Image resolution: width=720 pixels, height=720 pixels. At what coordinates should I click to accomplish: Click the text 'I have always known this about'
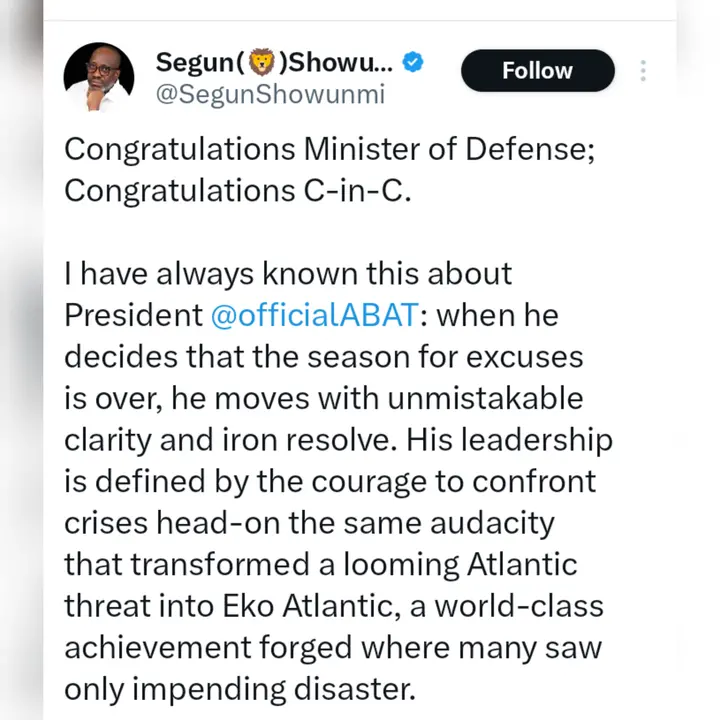288,274
